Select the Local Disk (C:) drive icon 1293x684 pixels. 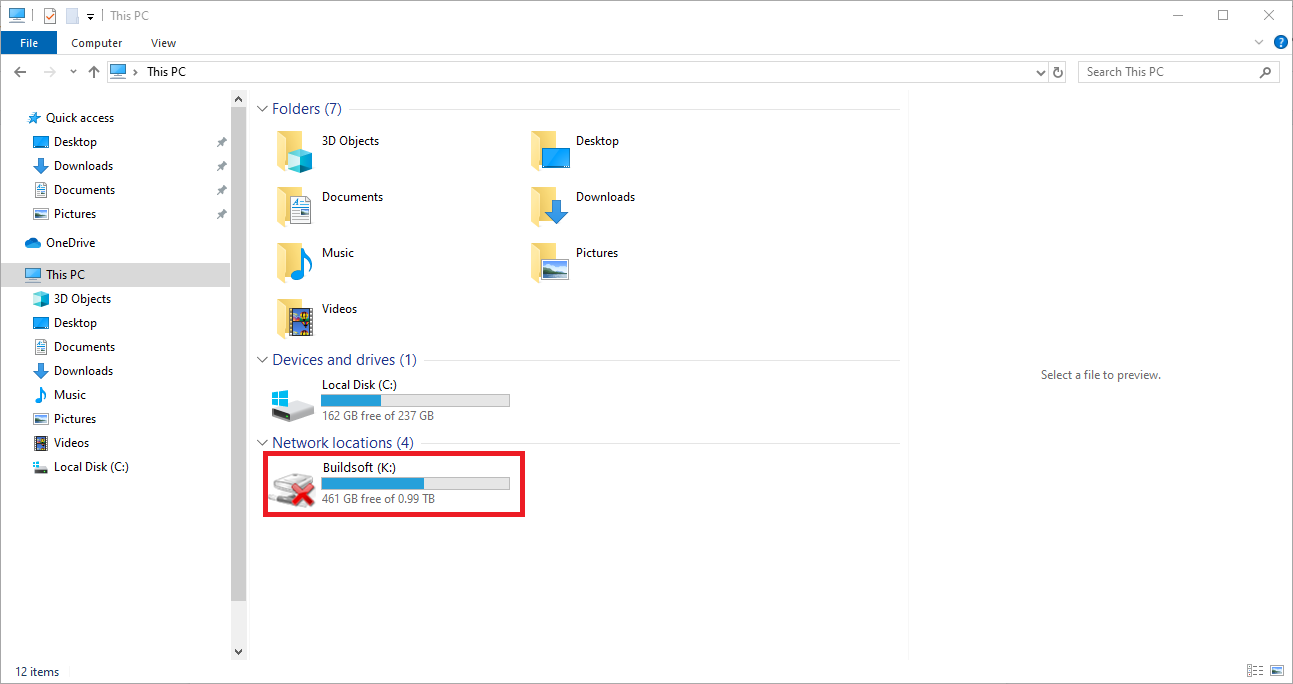[293, 402]
